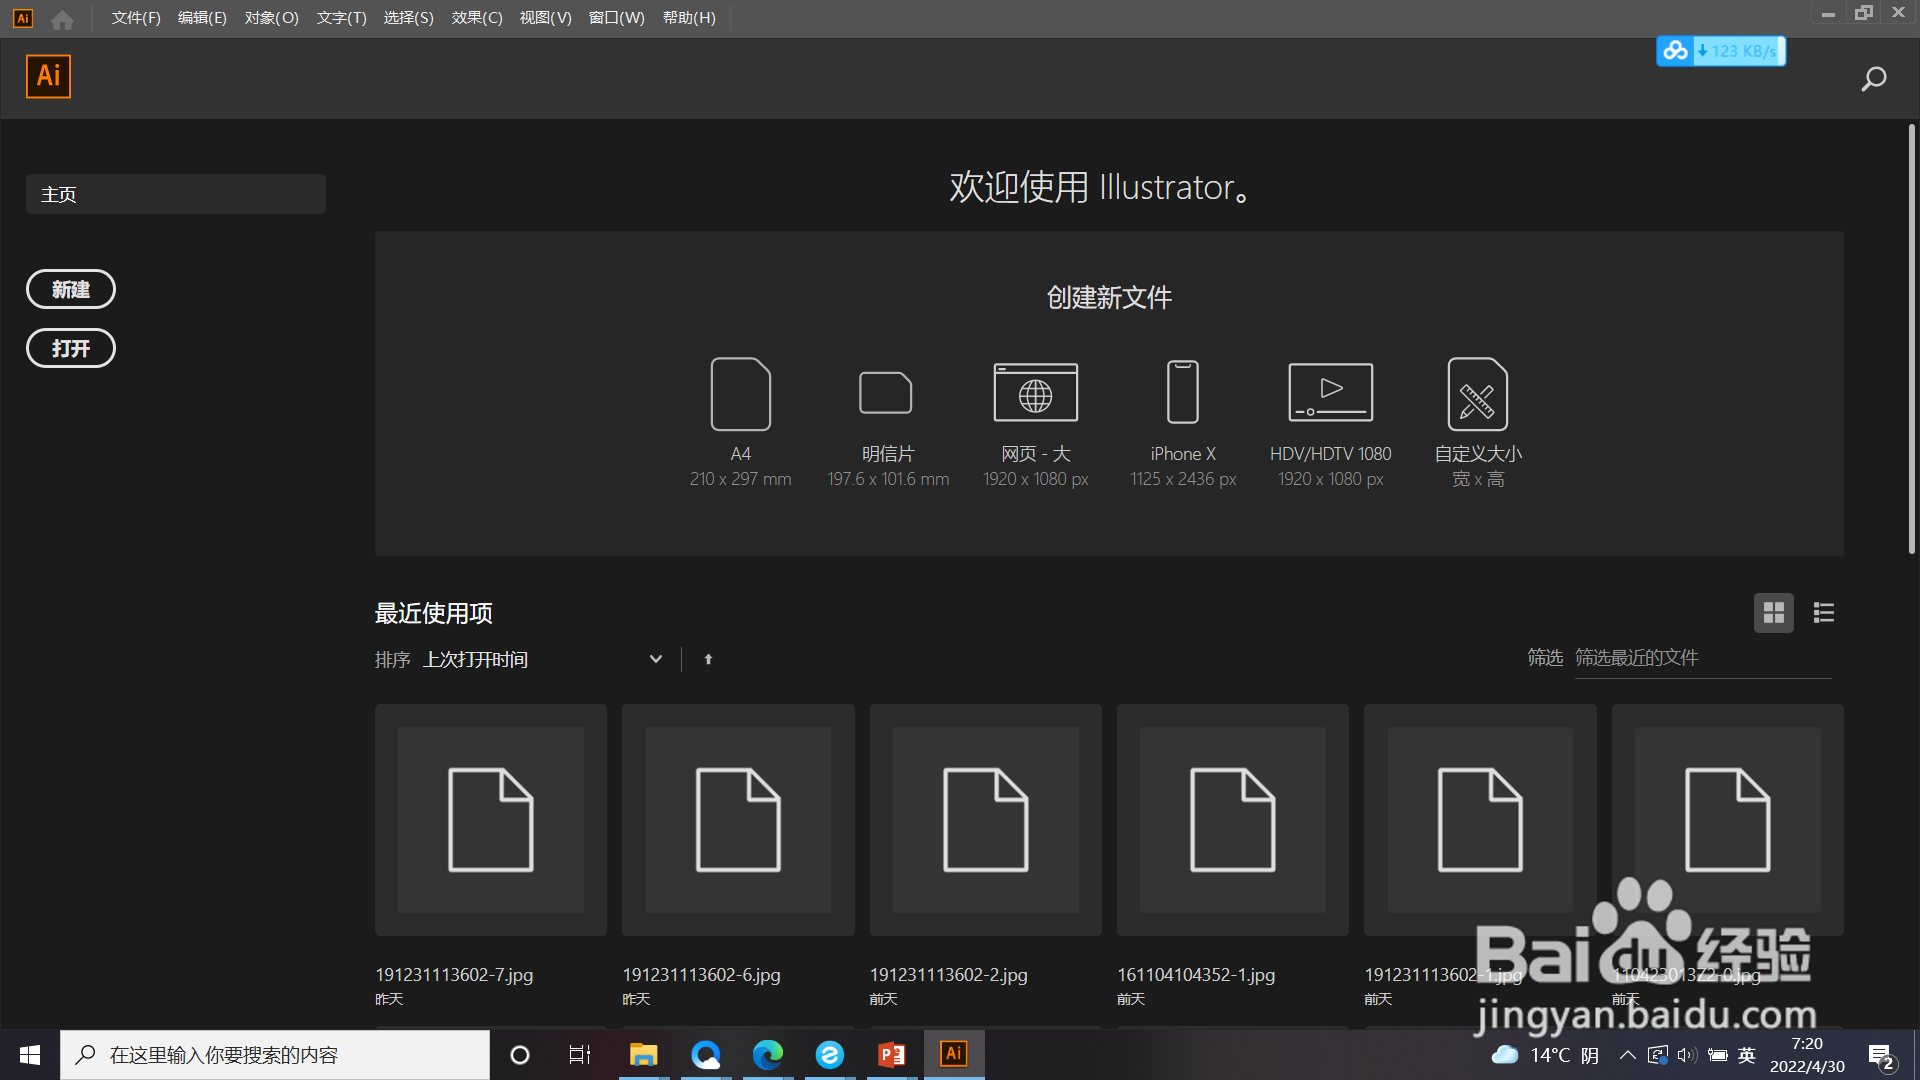The height and width of the screenshot is (1080, 1920).
Task: Open the 选择(S) menu
Action: click(408, 18)
